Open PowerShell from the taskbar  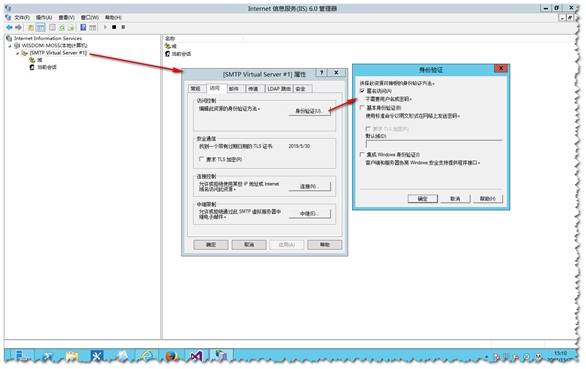[47, 356]
